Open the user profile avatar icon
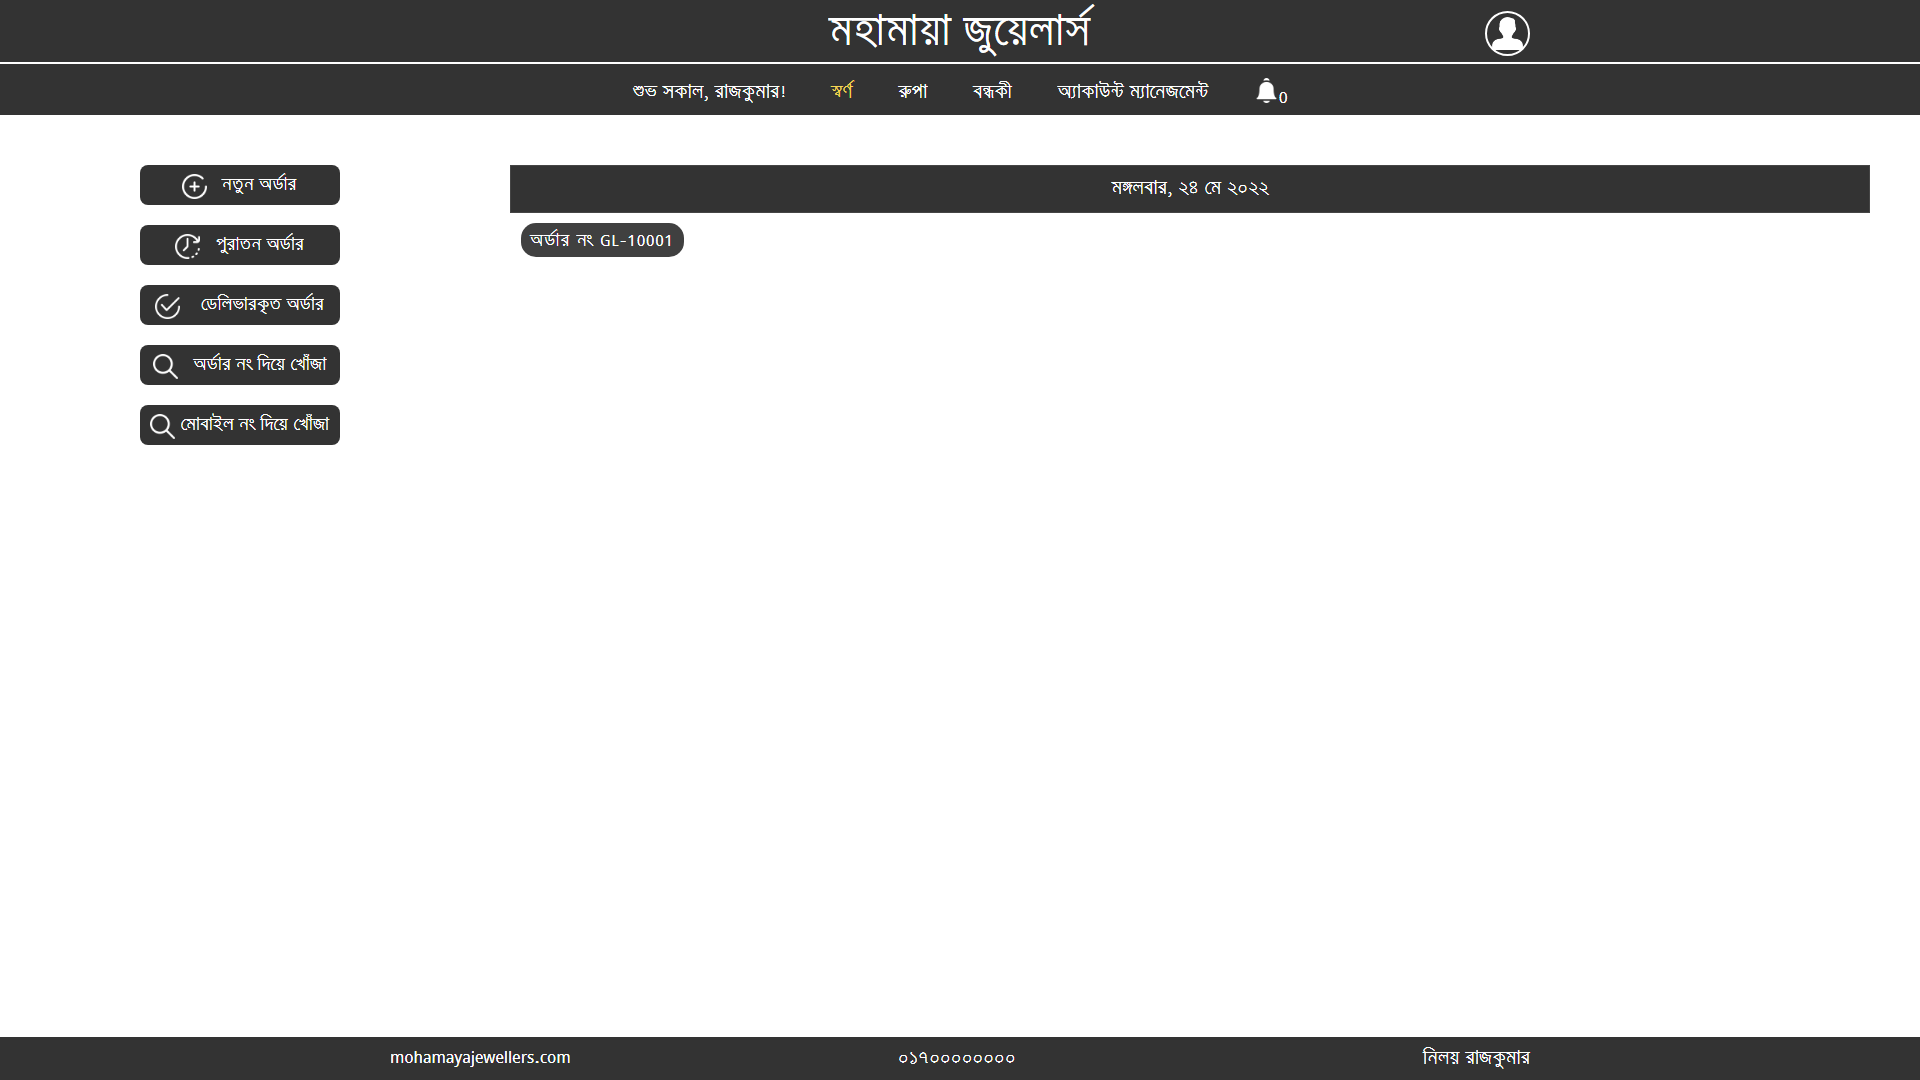 click(x=1507, y=33)
